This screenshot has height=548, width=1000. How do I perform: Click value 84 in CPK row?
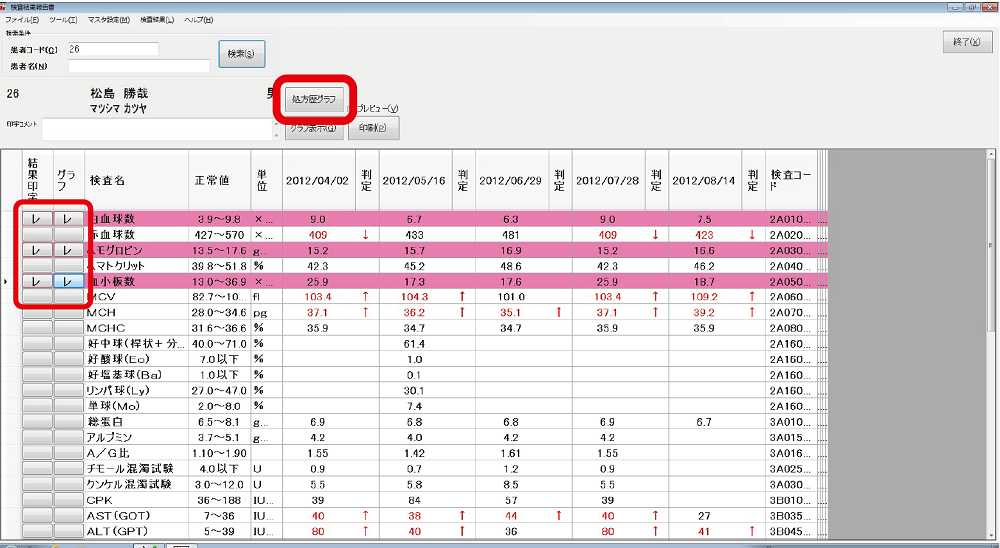click(415, 500)
